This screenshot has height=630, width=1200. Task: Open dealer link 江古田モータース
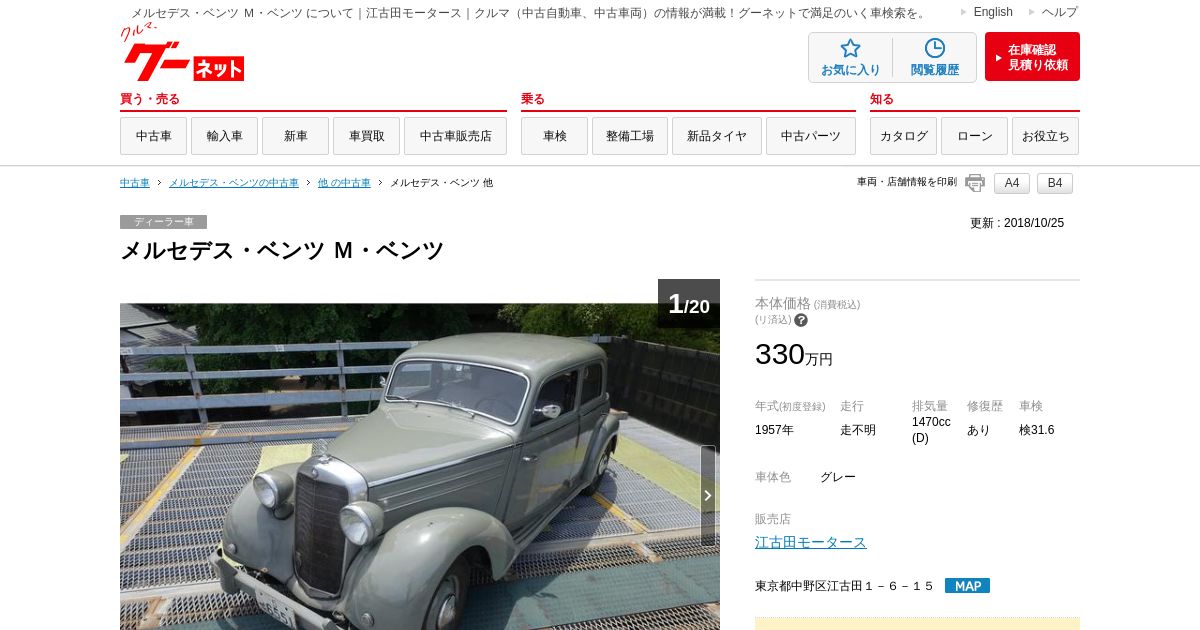[811, 542]
